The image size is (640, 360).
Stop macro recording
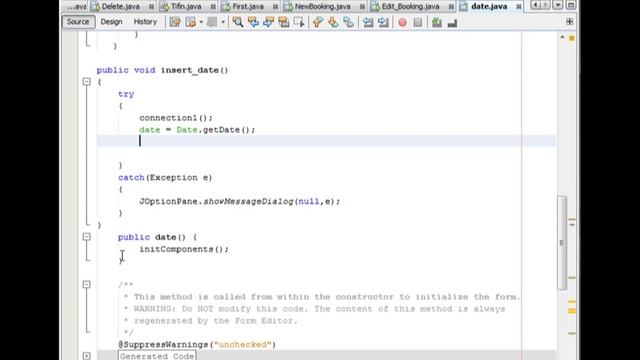418,22
